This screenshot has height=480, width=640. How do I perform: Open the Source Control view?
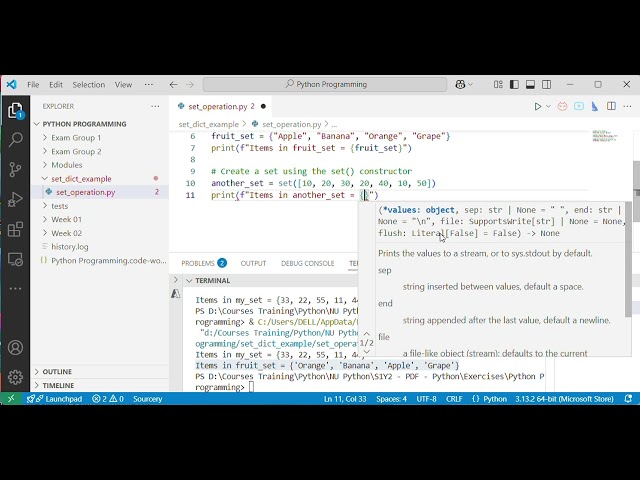pyautogui.click(x=15, y=169)
